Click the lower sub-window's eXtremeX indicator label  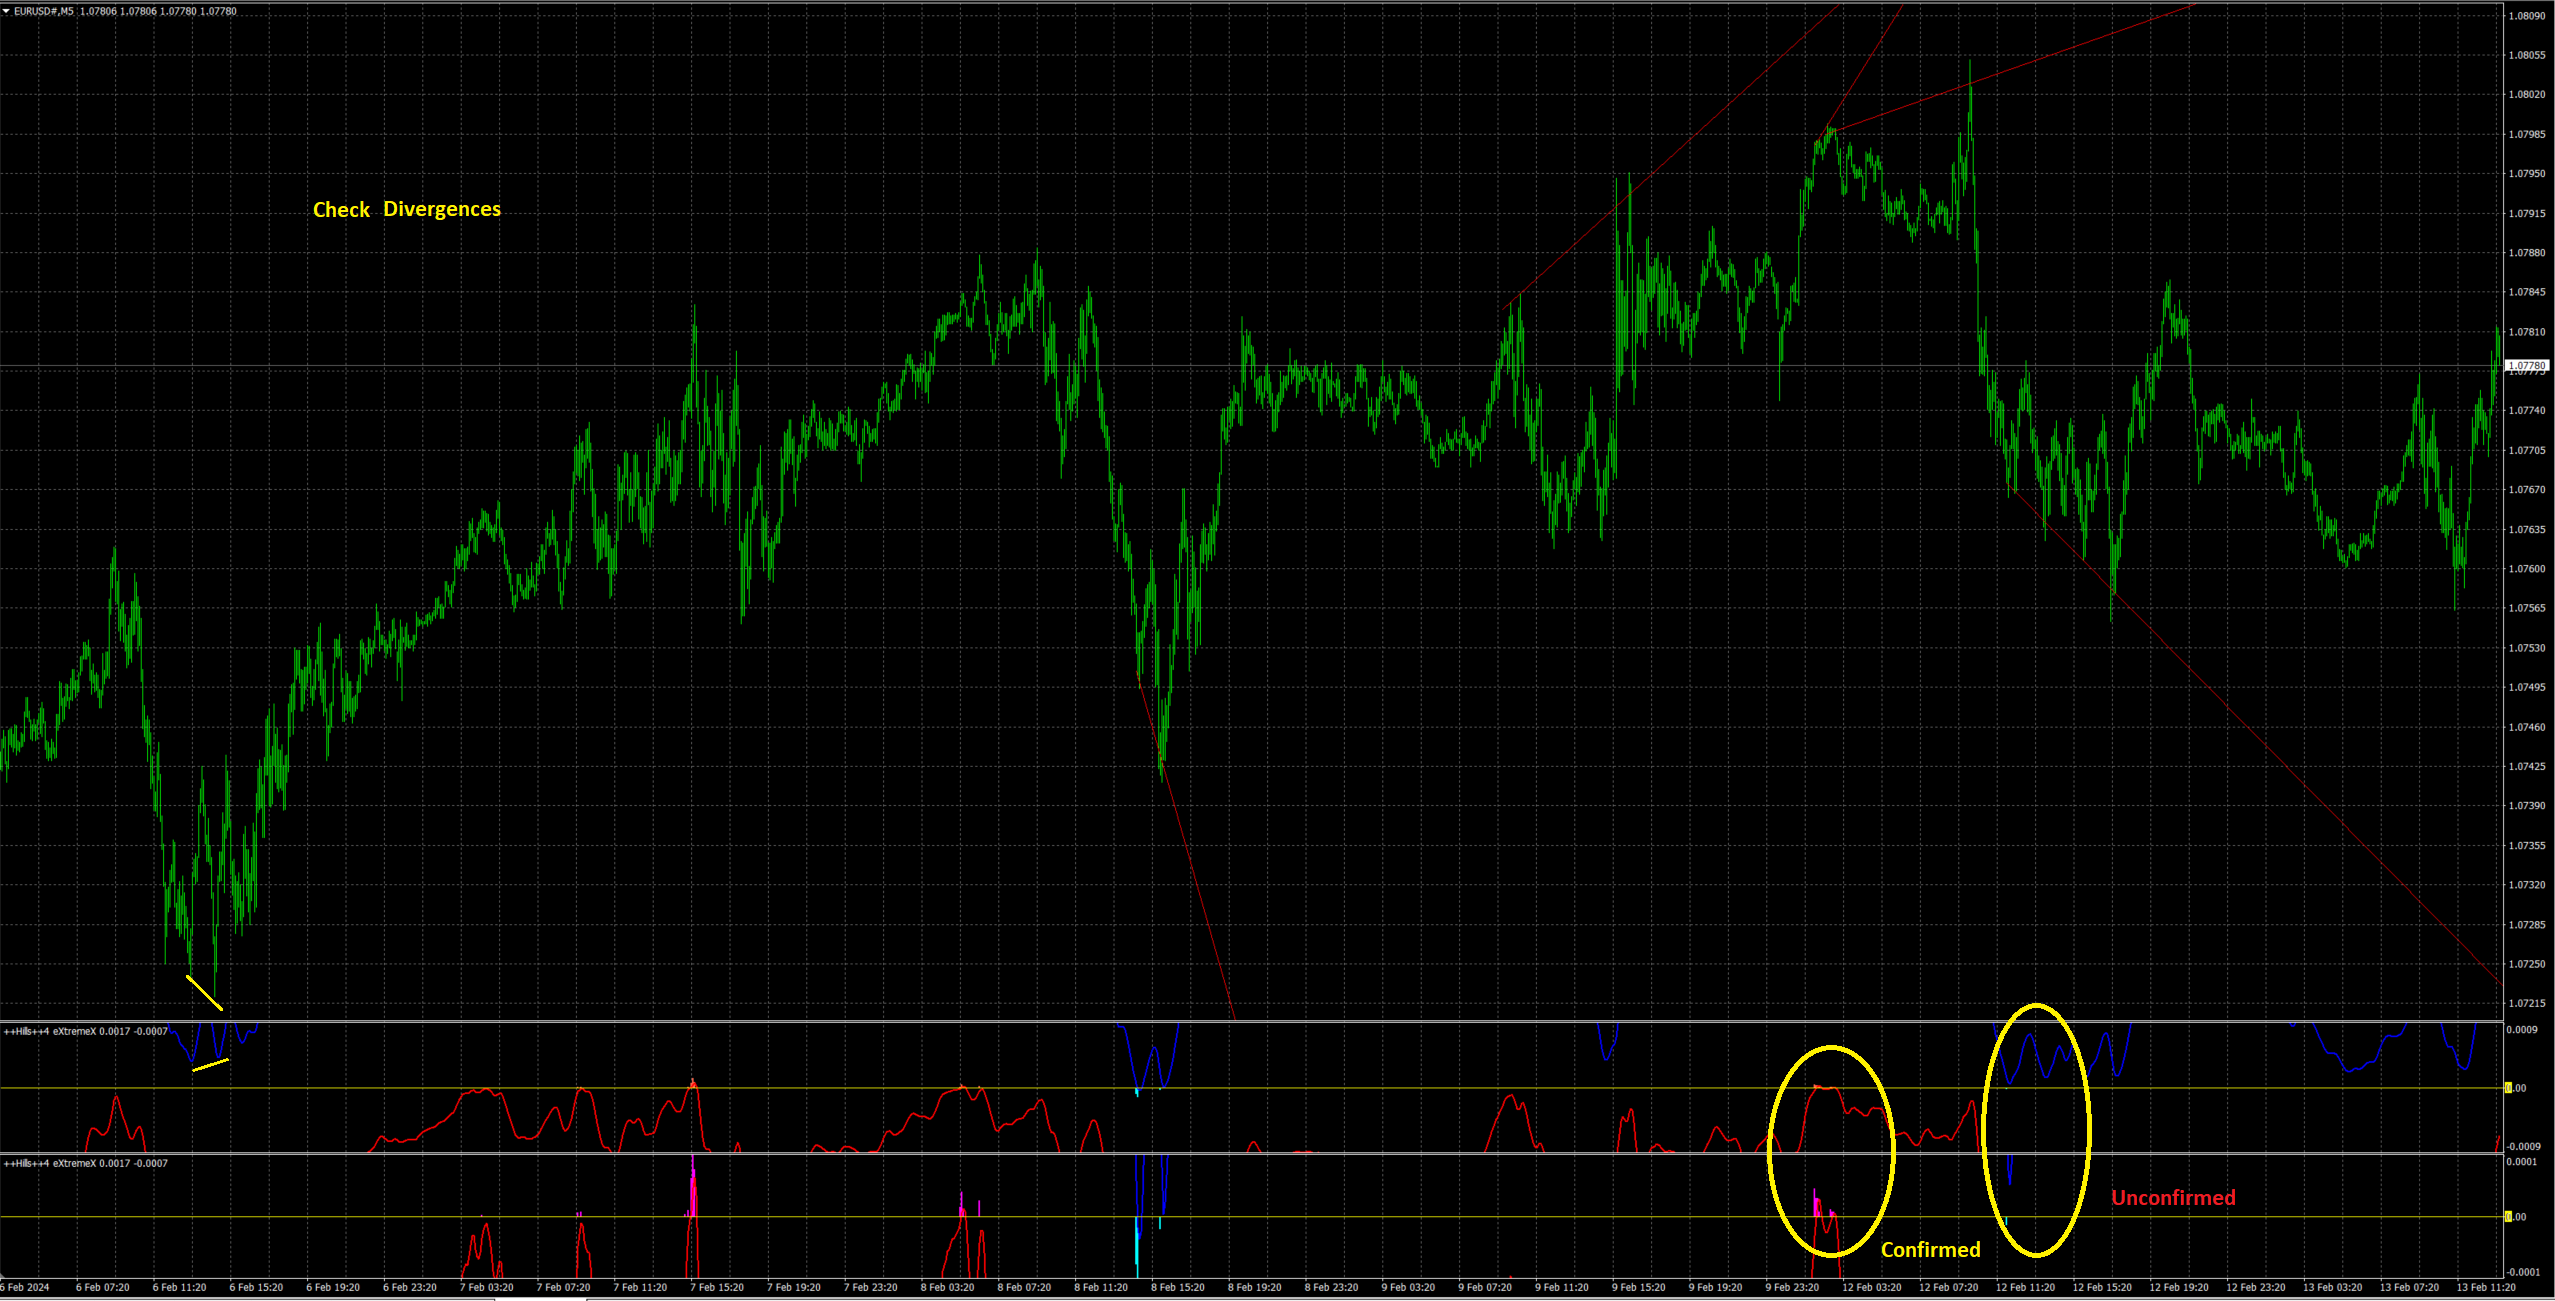pos(85,1163)
